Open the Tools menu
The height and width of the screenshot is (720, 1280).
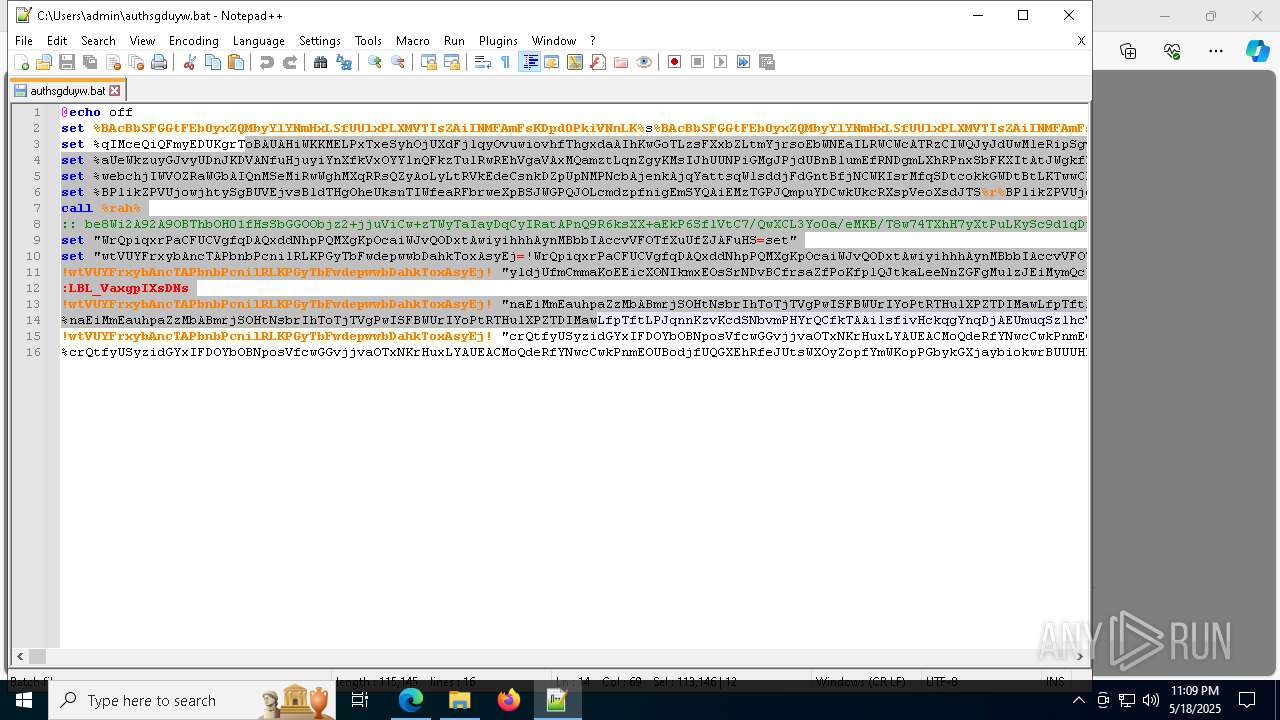368,41
